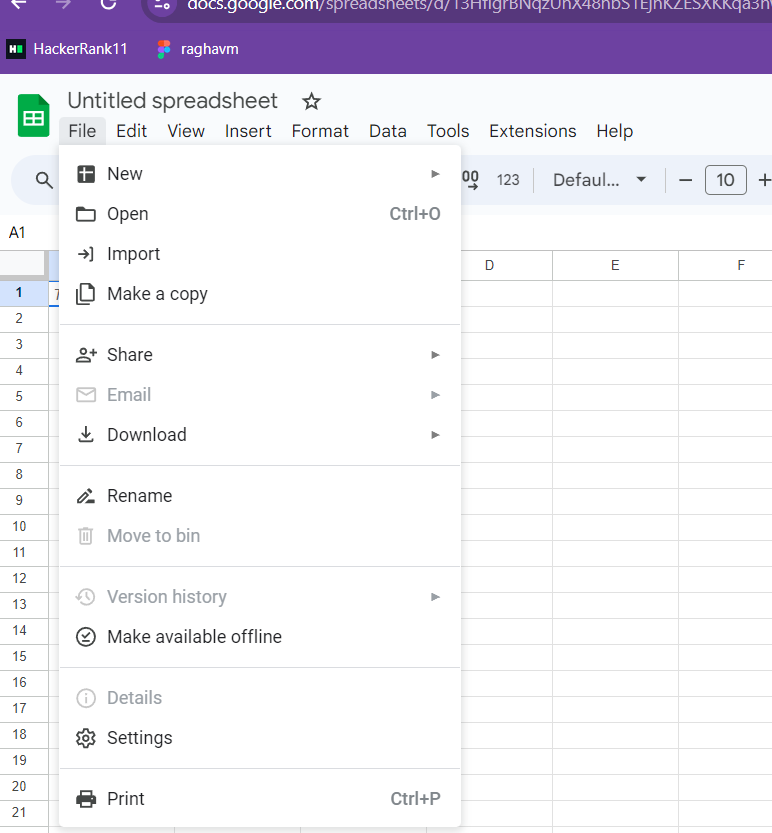
Task: Increase font size with plus button
Action: (764, 180)
